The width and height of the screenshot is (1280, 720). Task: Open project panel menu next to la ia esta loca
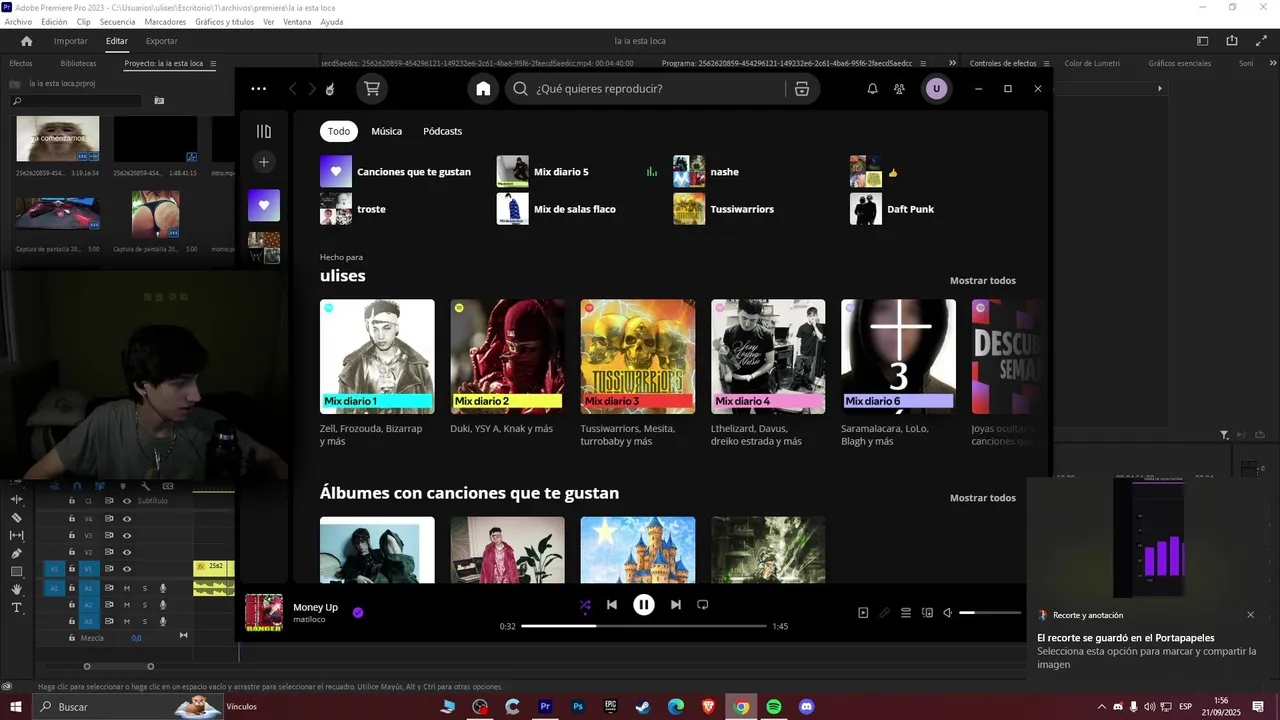213,63
